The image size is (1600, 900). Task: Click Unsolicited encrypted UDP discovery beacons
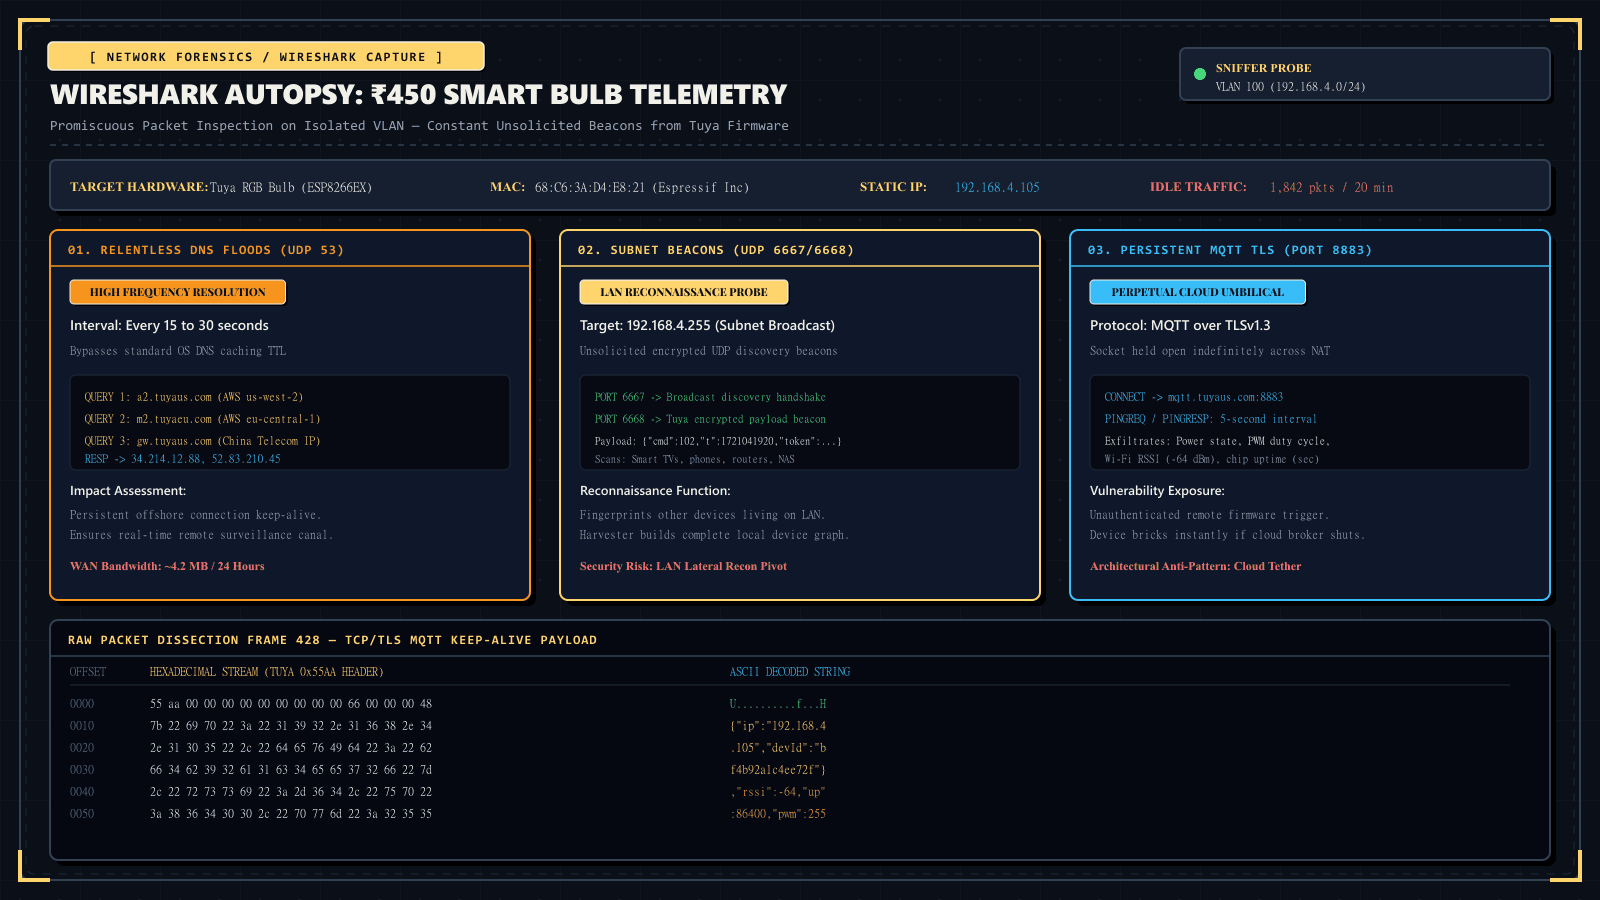click(x=709, y=351)
